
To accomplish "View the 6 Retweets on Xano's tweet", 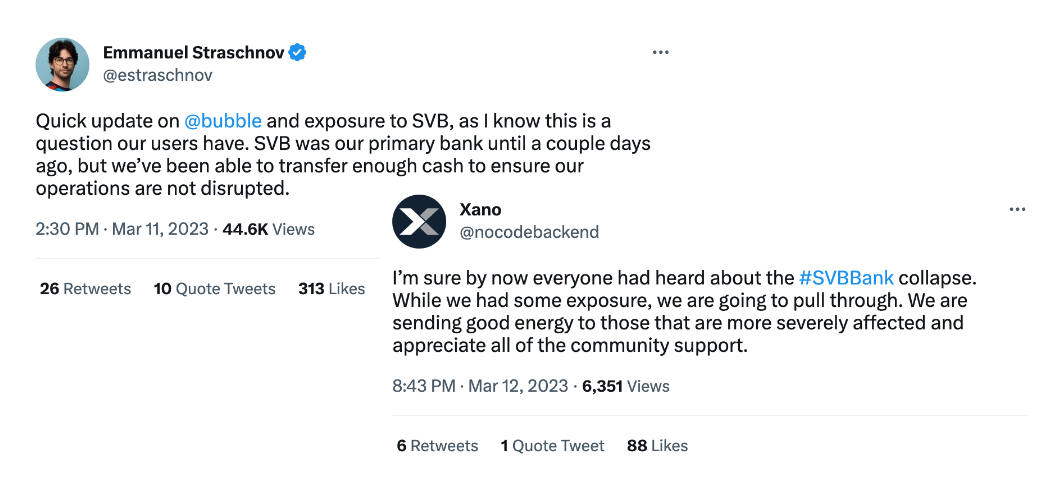I will 437,446.
